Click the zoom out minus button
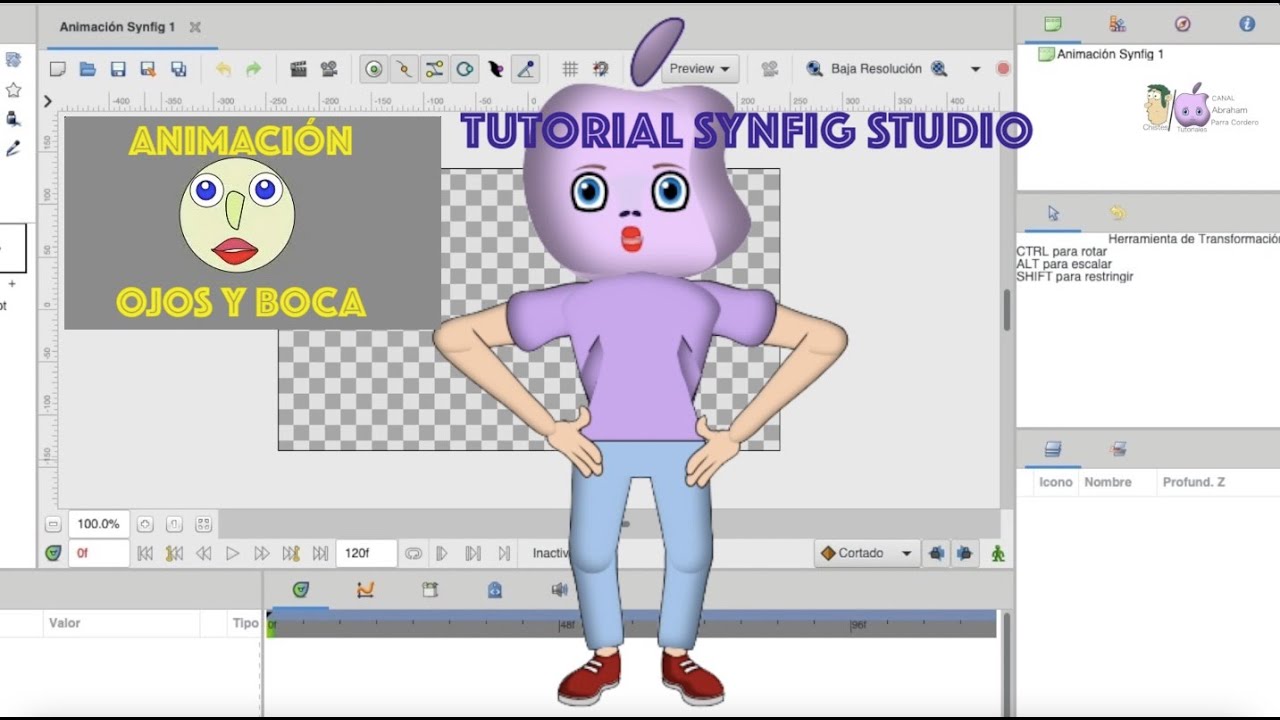The height and width of the screenshot is (720, 1280). pyautogui.click(x=53, y=524)
